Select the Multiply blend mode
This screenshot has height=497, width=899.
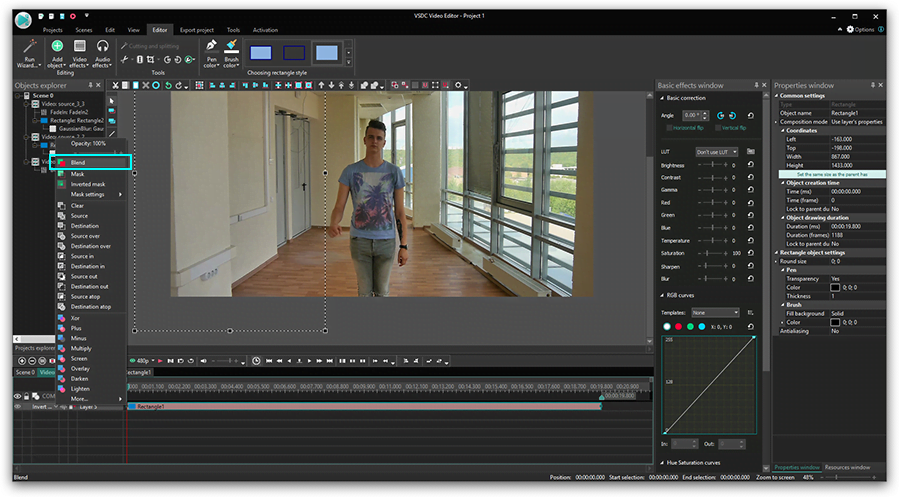tap(81, 349)
